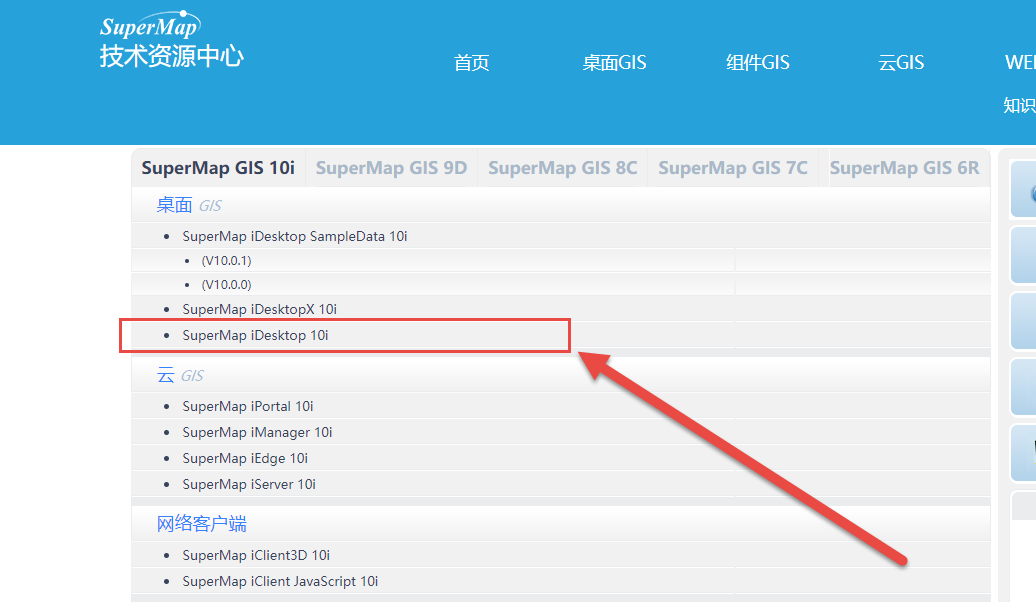The image size is (1036, 602).
Task: Select the (V10.0.1) sample data version
Action: 227,260
